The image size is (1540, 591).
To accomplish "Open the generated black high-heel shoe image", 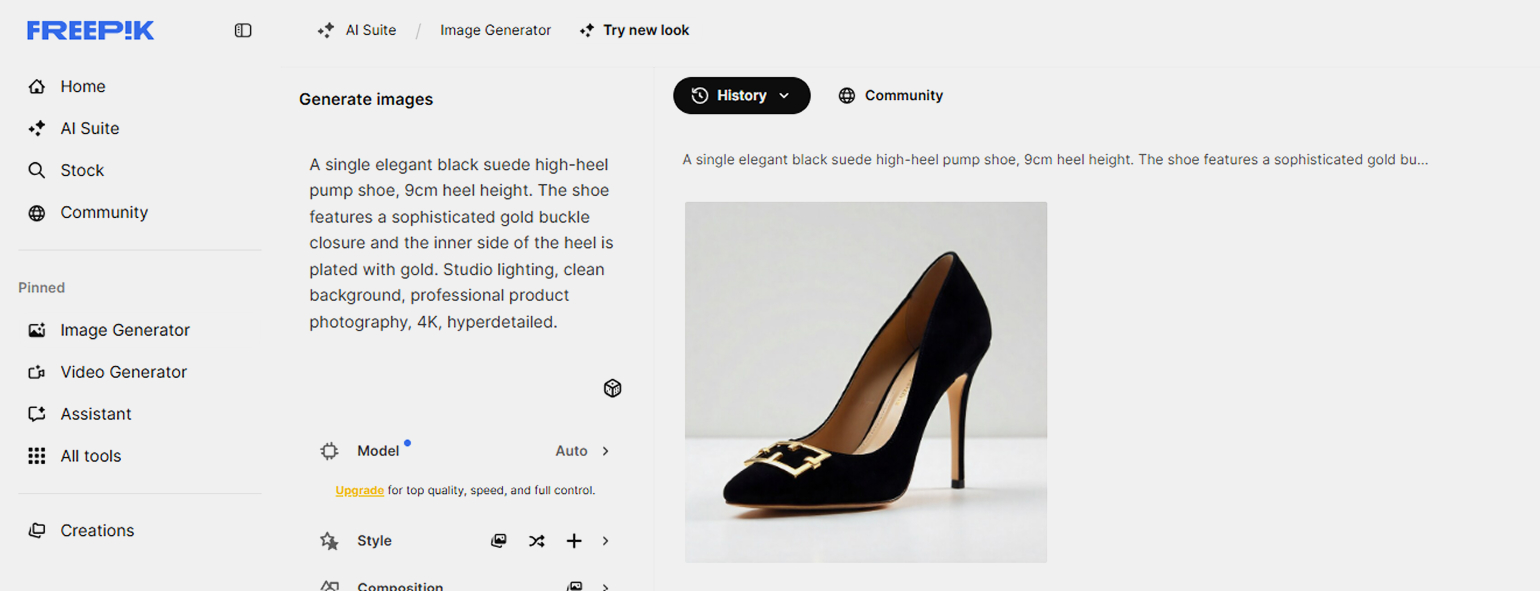I will [x=865, y=382].
